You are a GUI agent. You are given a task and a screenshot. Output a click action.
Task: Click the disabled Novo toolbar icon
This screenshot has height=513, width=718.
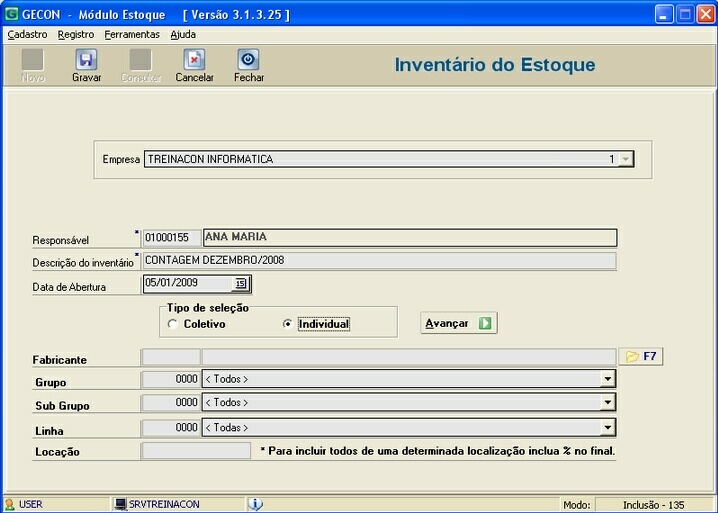(x=33, y=60)
